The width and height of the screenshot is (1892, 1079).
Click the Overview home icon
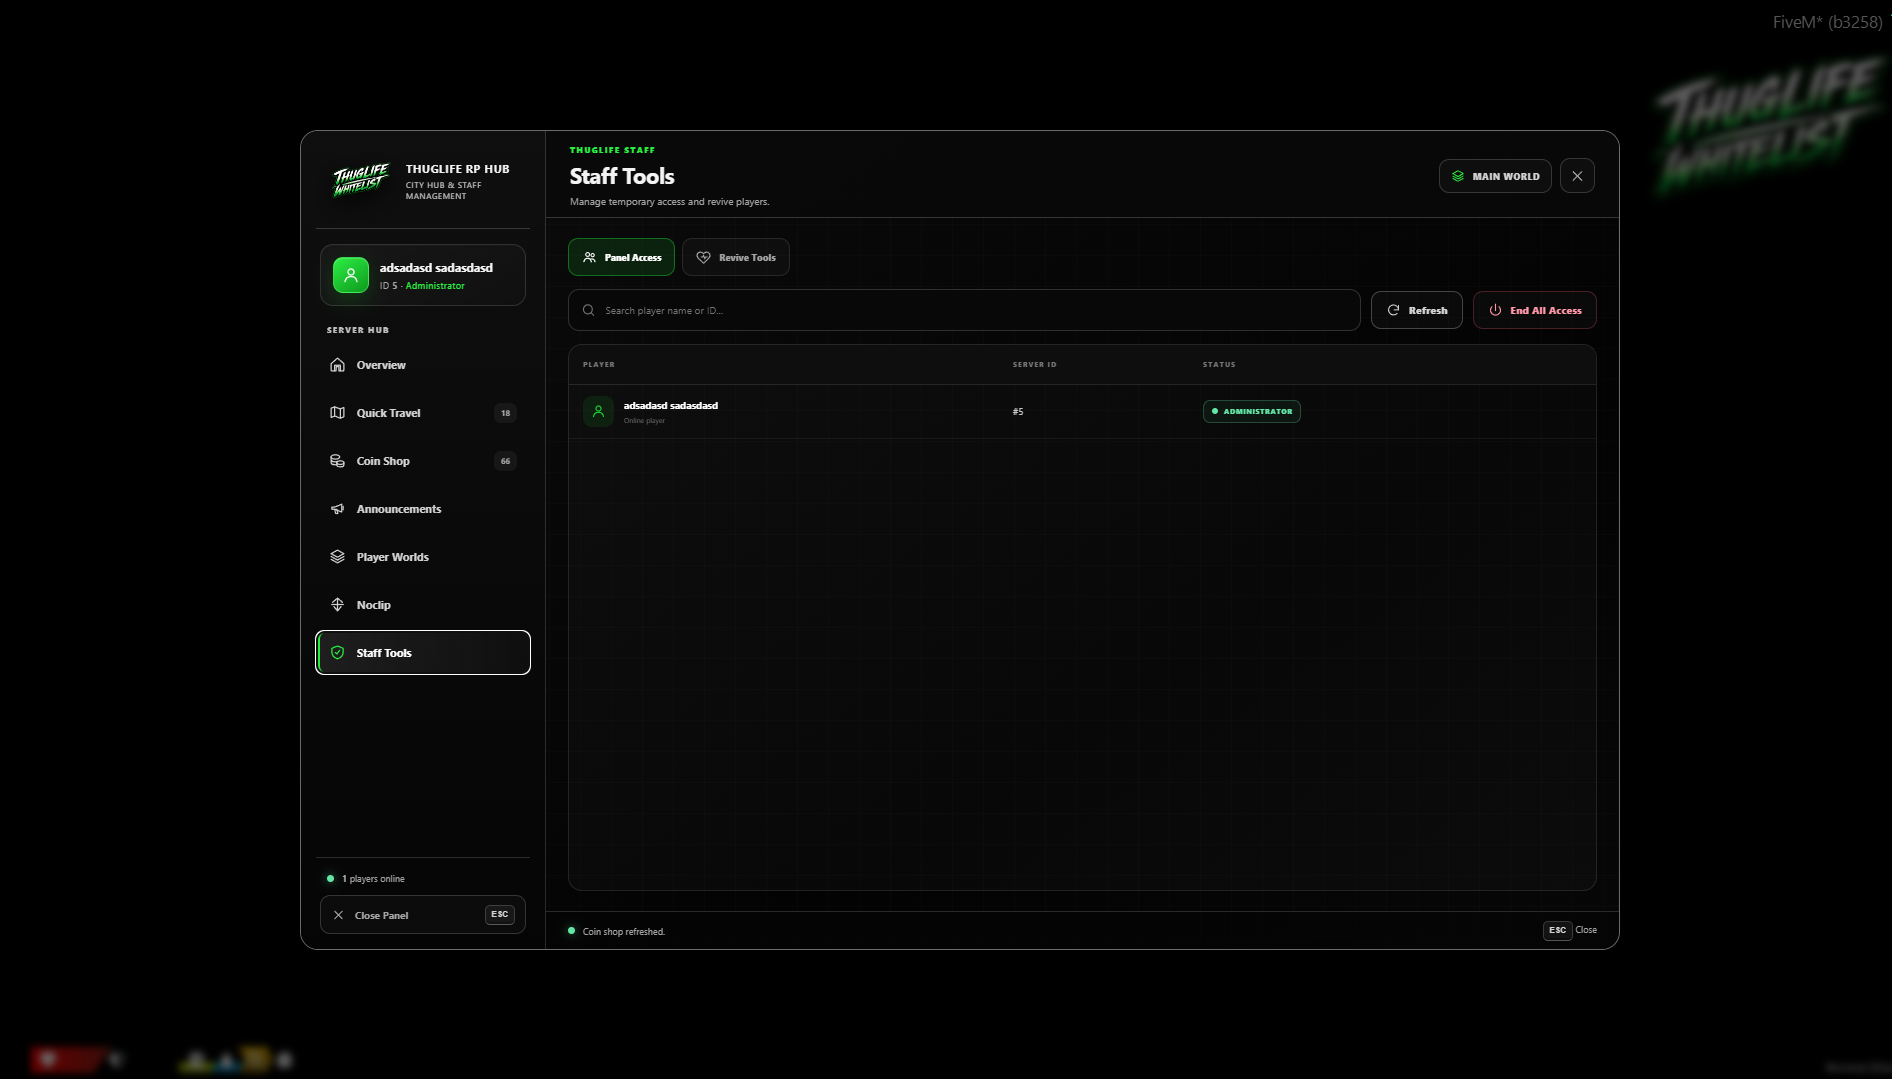click(x=338, y=365)
